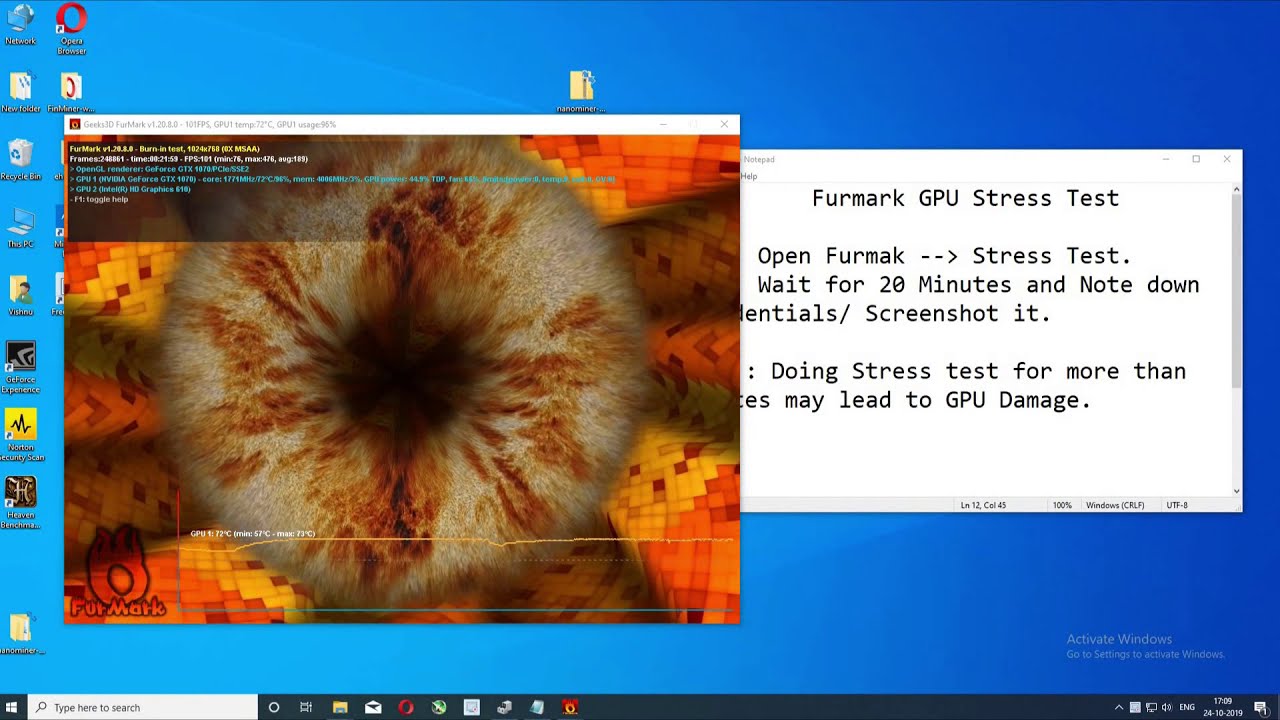1280x720 pixels.
Task: Click the 'F1: toggle help' line in FurMark
Action: tap(100, 199)
